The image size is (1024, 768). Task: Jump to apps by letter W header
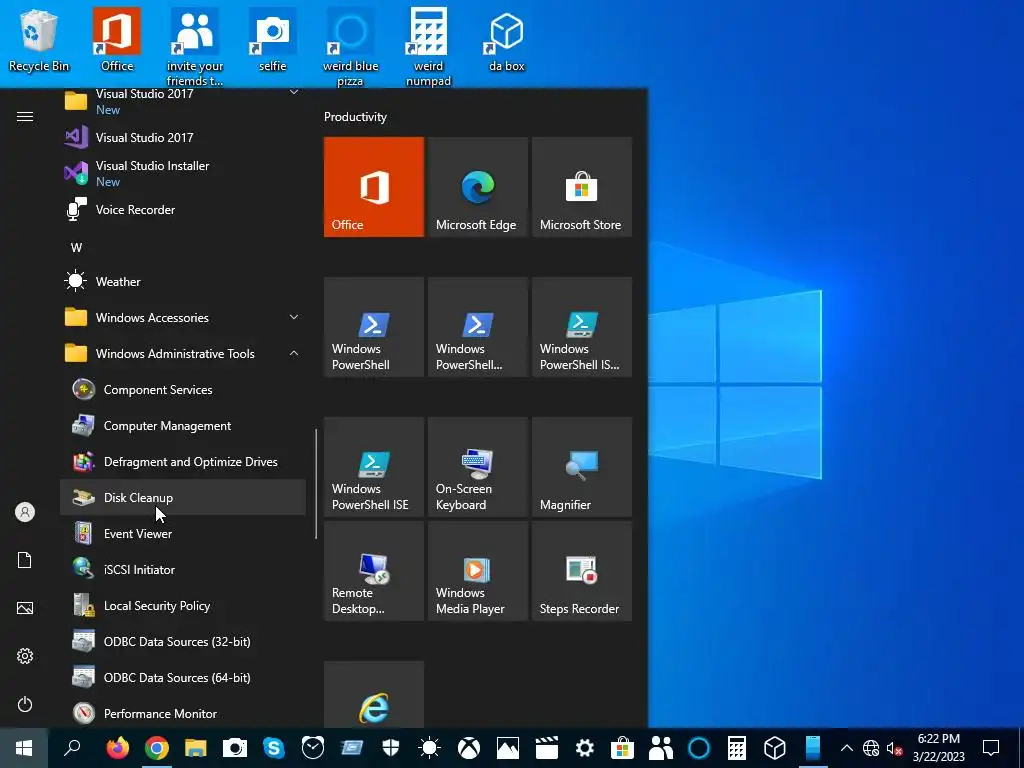point(76,248)
